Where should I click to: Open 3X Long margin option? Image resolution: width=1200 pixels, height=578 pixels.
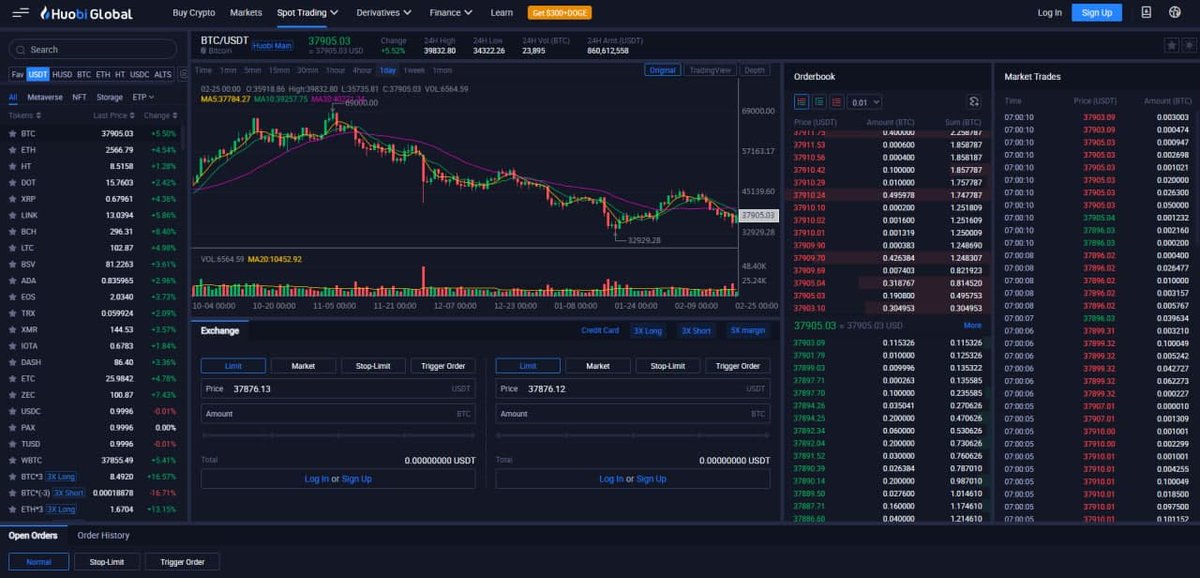(x=648, y=330)
